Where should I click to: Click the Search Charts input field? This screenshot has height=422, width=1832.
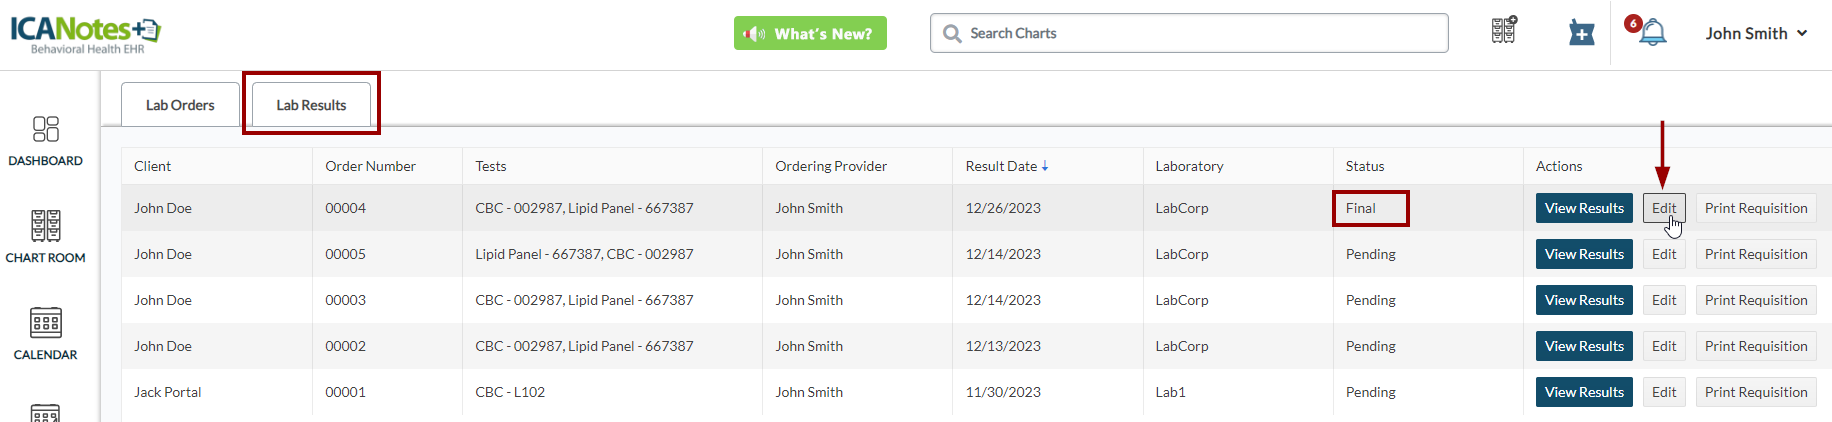pyautogui.click(x=1189, y=33)
